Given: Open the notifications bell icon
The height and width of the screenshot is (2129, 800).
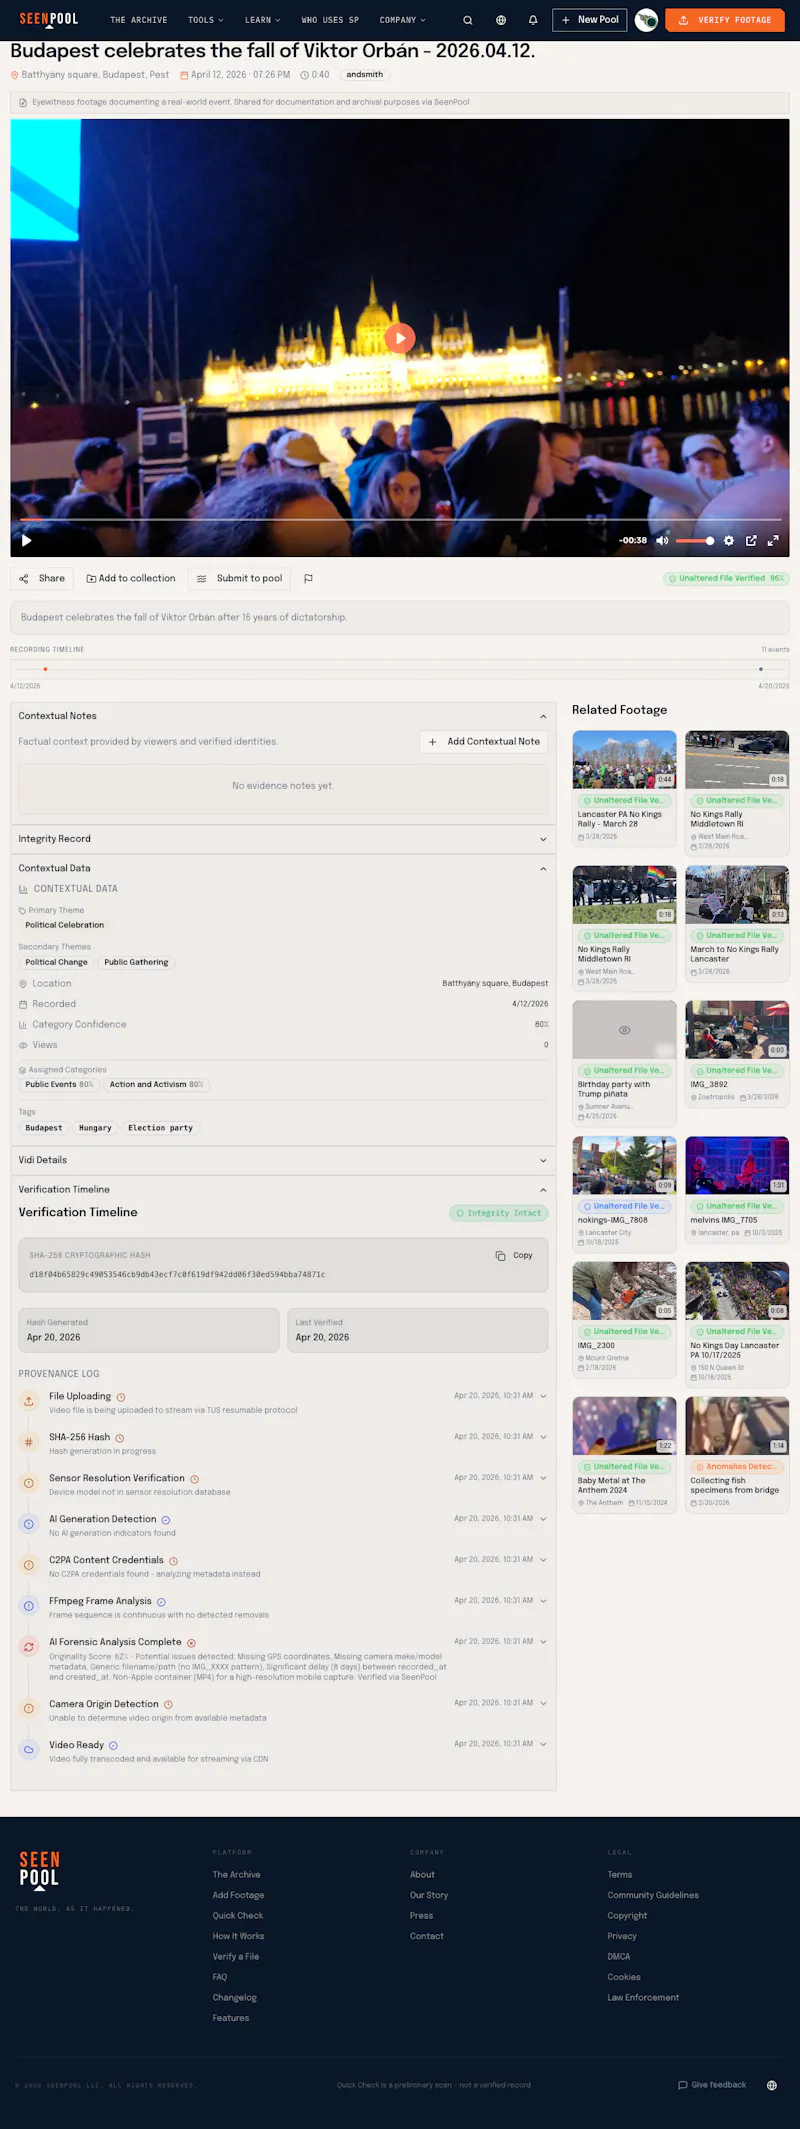Looking at the screenshot, I should point(533,20).
